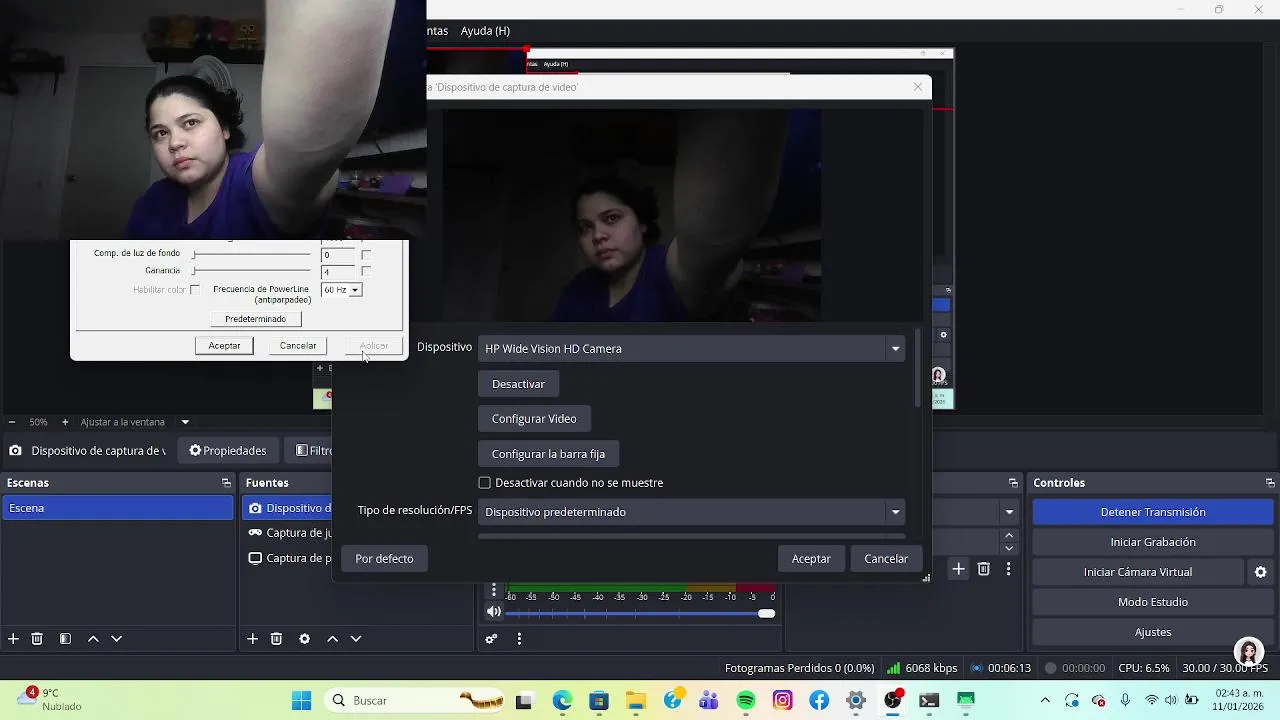1280x720 pixels.
Task: Click Configurar Video button
Action: click(x=534, y=419)
